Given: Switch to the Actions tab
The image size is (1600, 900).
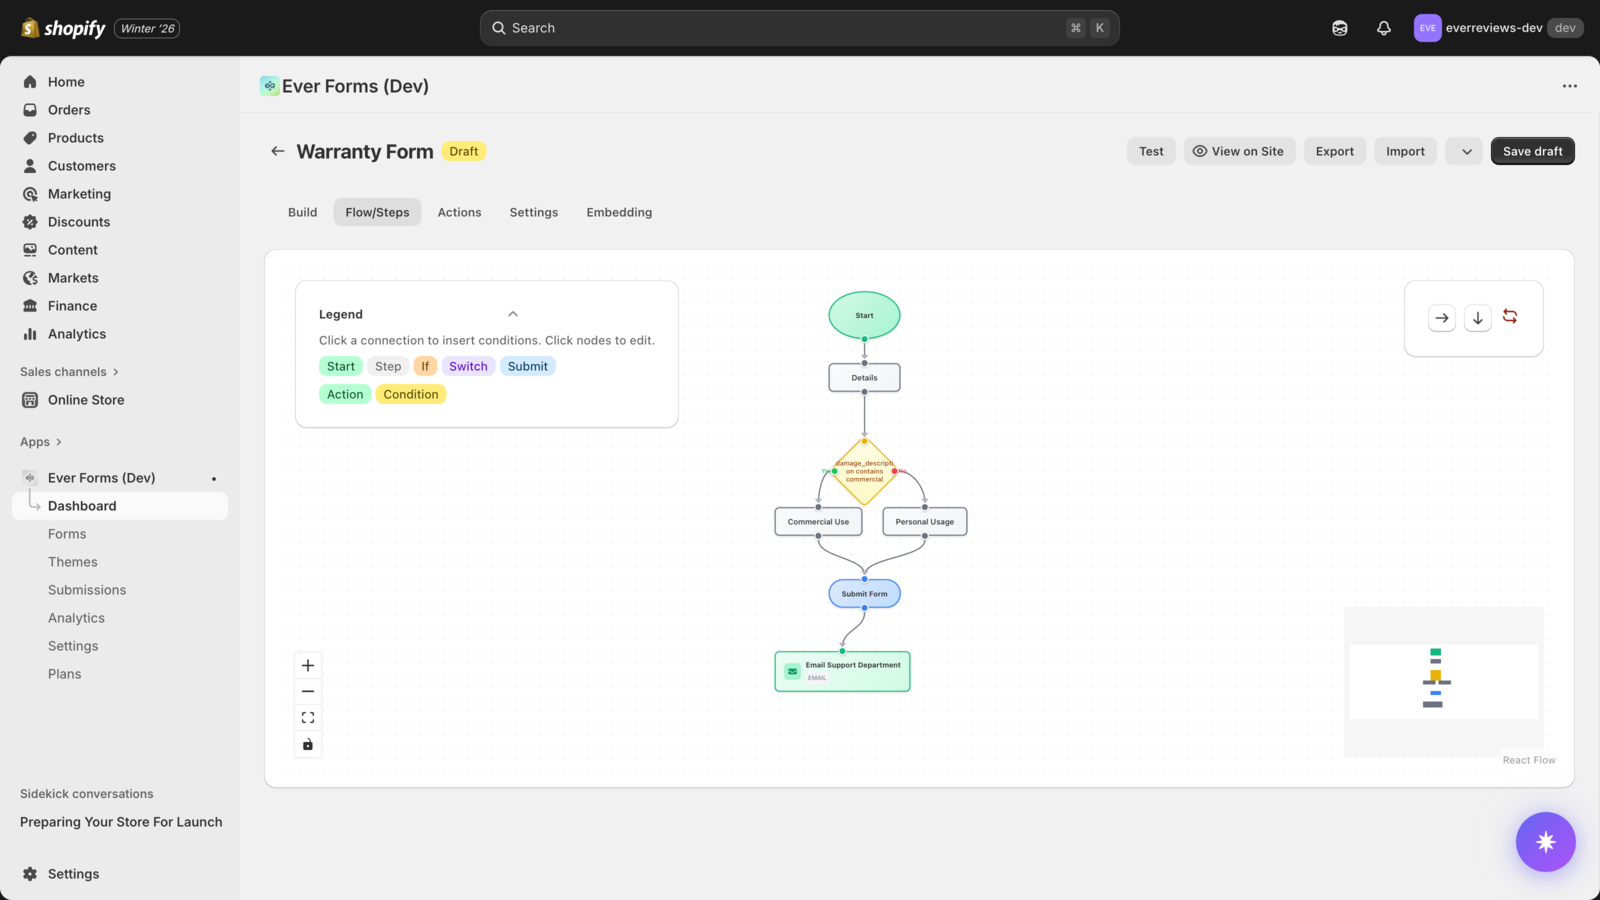Looking at the screenshot, I should (x=459, y=212).
